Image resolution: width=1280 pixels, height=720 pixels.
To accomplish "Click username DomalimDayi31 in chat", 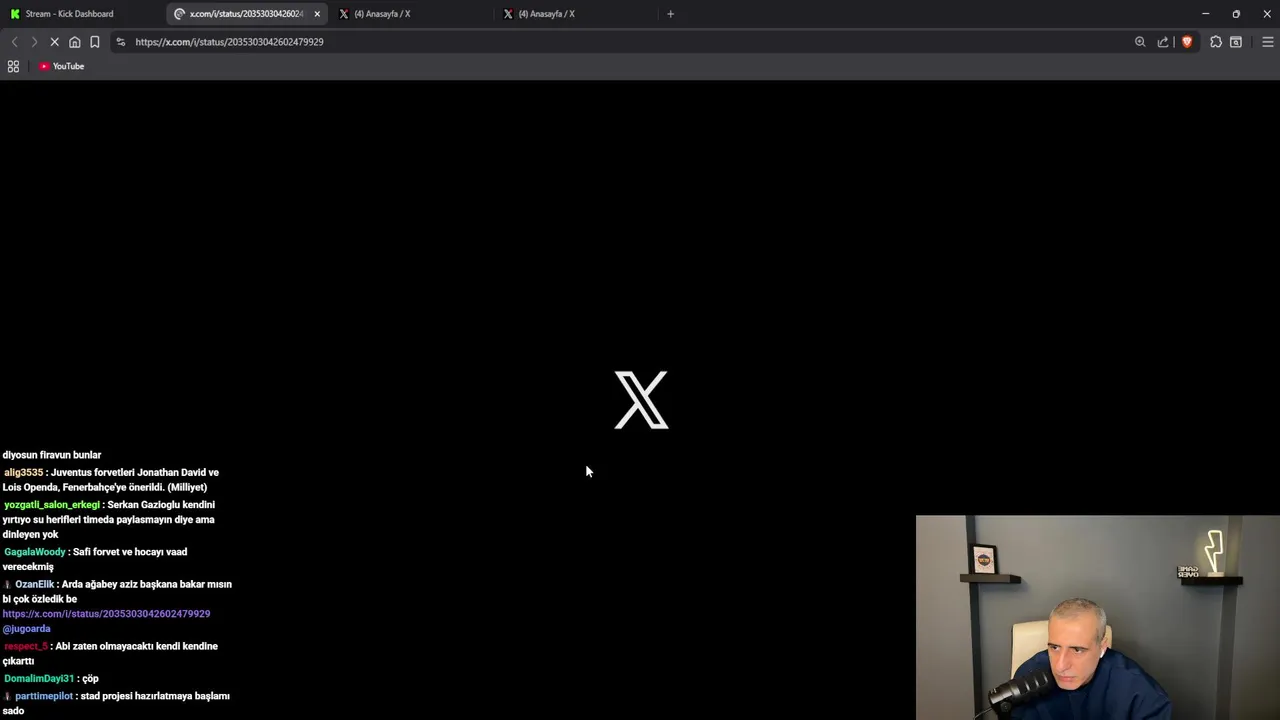I will (39, 679).
